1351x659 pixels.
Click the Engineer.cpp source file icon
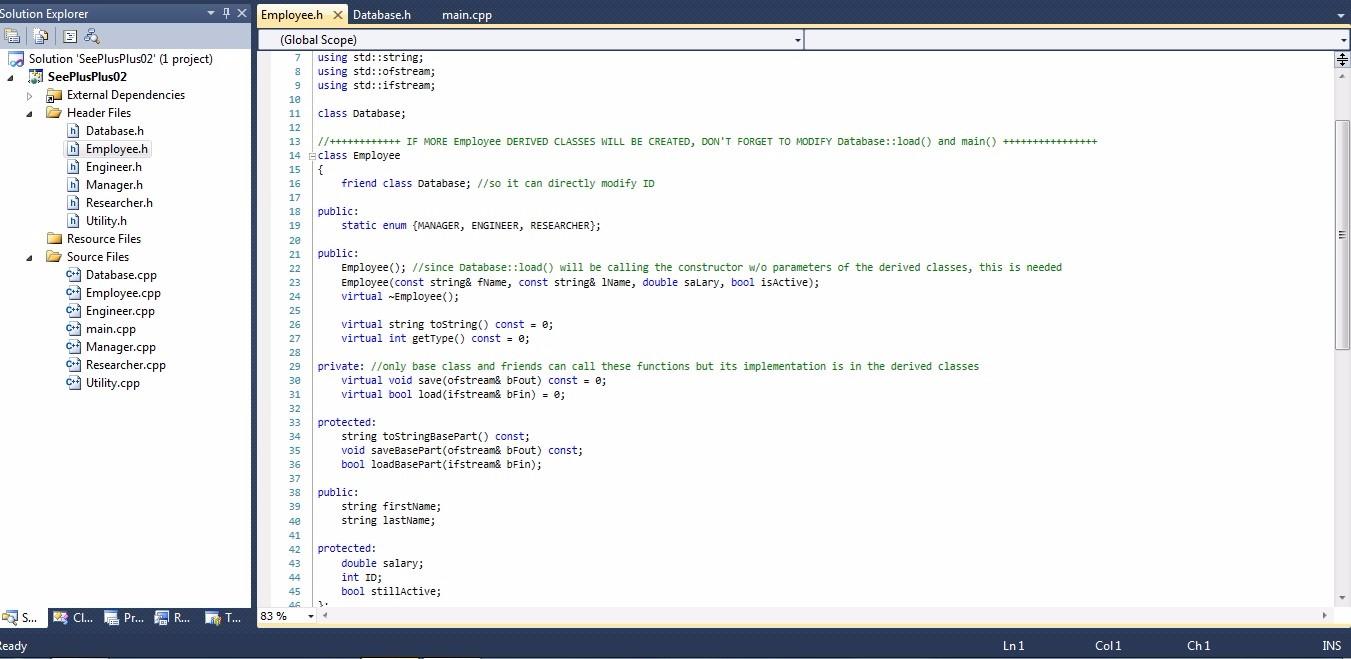73,311
